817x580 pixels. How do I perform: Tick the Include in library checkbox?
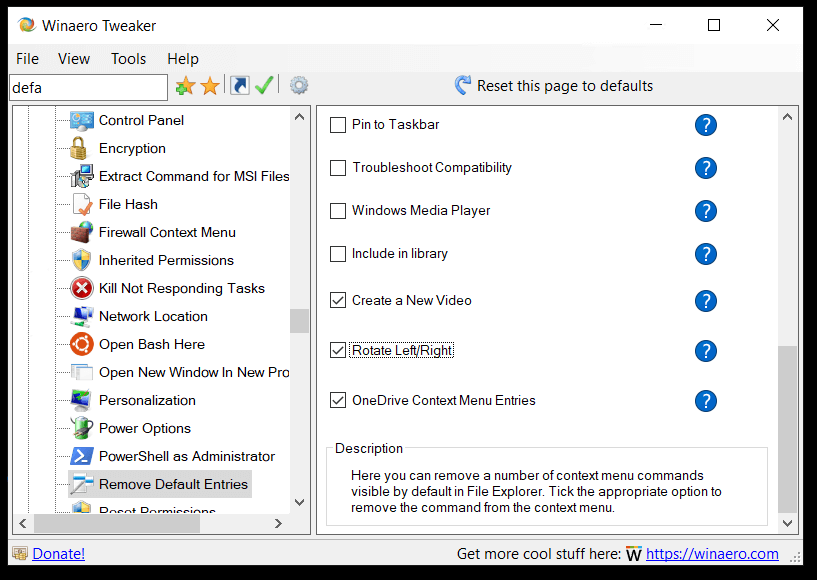coord(338,254)
